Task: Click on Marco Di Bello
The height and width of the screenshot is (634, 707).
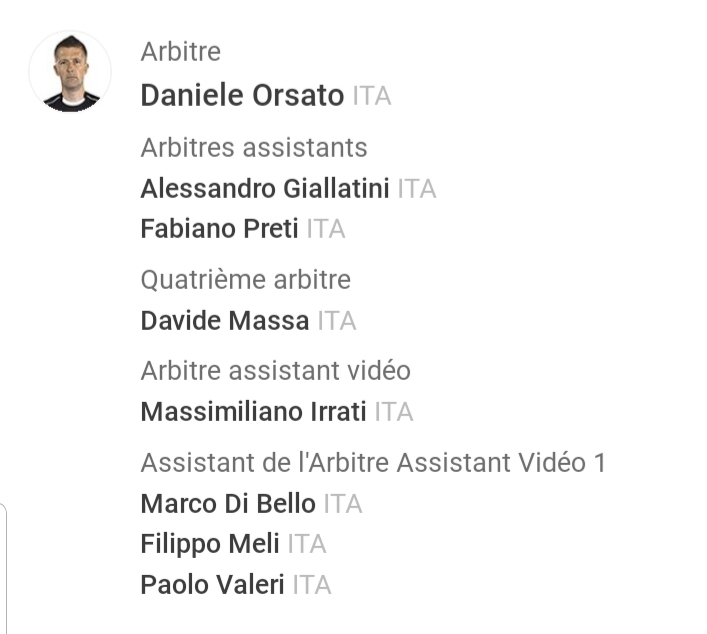Action: (227, 504)
